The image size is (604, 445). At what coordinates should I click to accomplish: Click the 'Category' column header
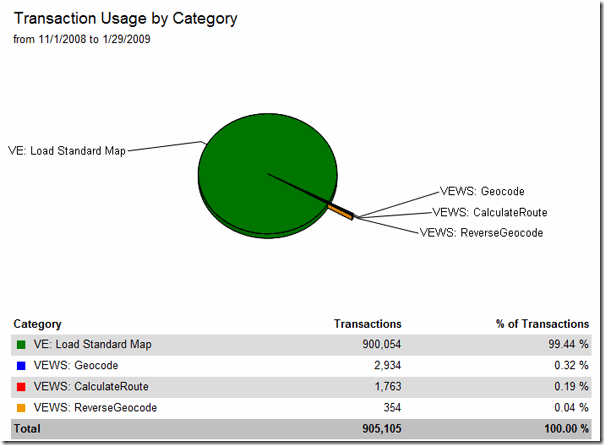[x=37, y=324]
